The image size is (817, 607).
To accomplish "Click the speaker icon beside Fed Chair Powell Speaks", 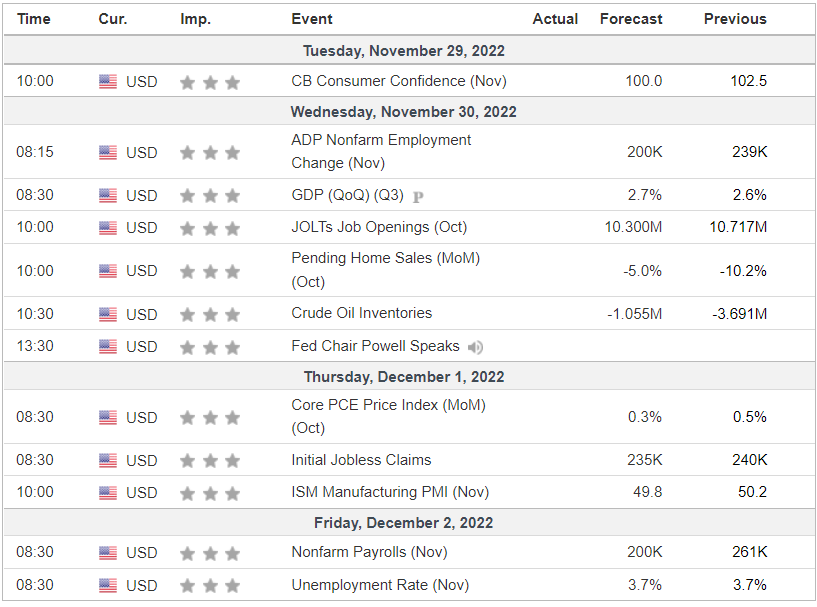I will pos(475,347).
